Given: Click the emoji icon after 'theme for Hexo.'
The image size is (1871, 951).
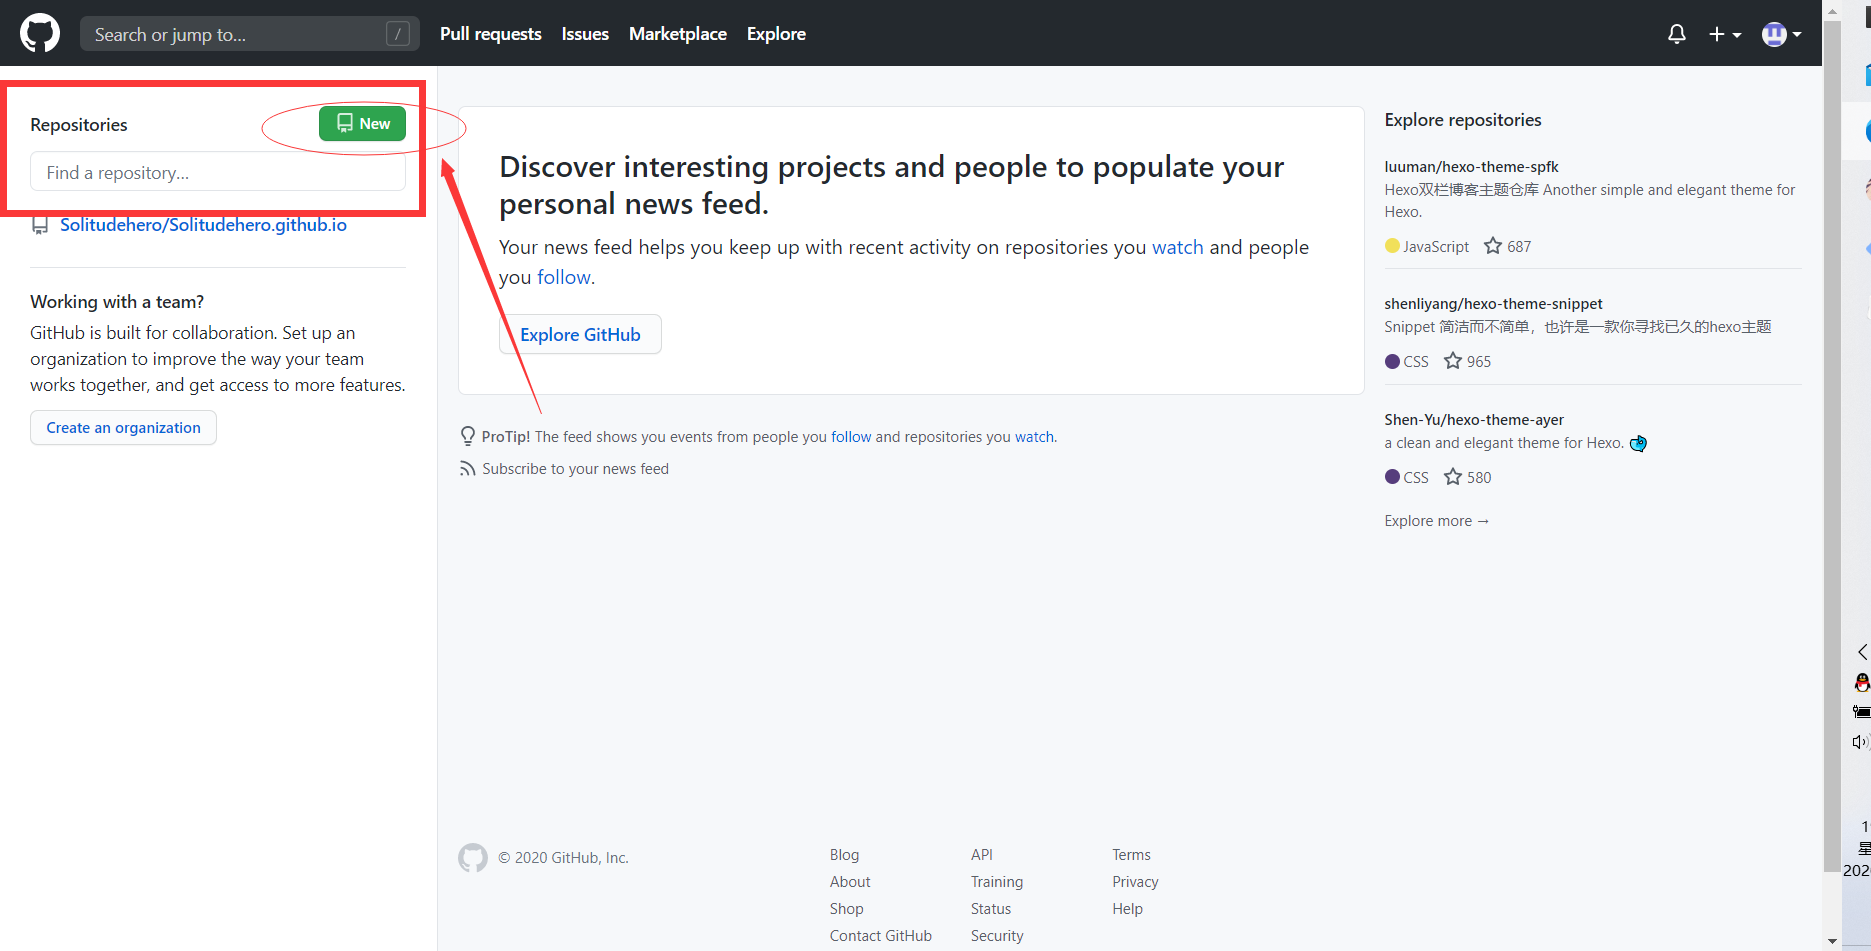Looking at the screenshot, I should click(1638, 443).
